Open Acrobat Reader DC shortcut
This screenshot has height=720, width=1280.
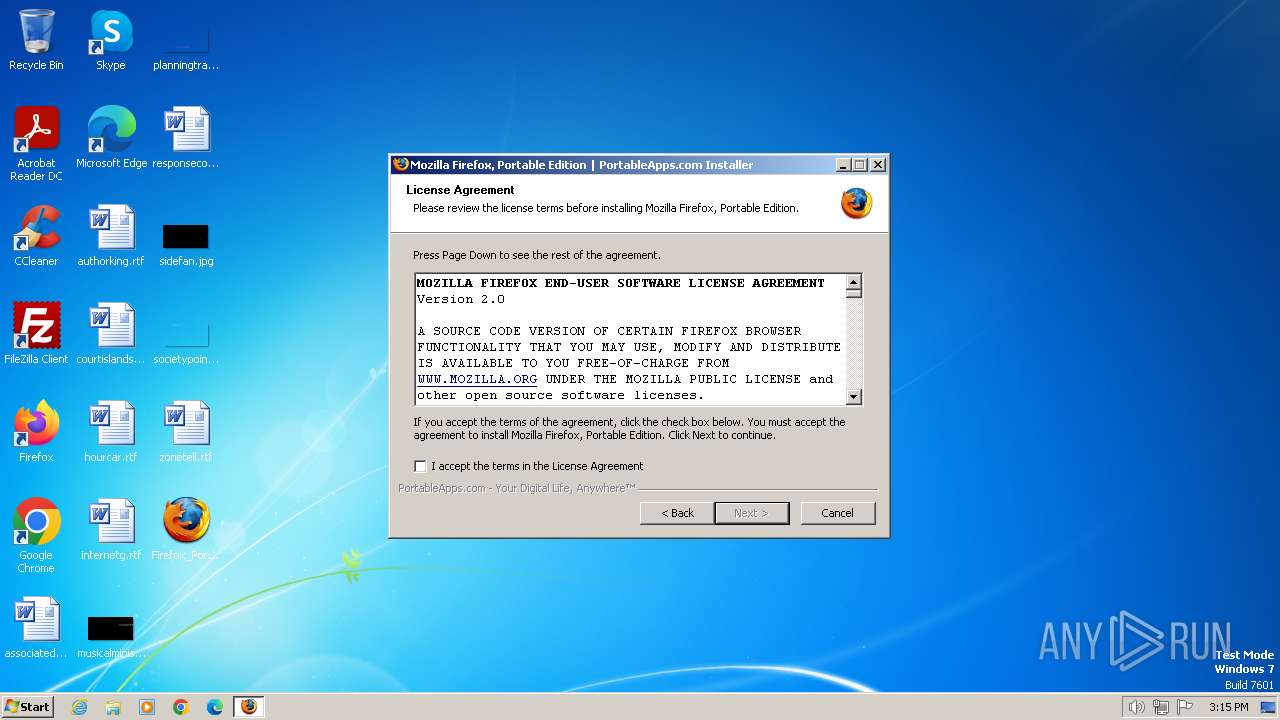click(36, 143)
